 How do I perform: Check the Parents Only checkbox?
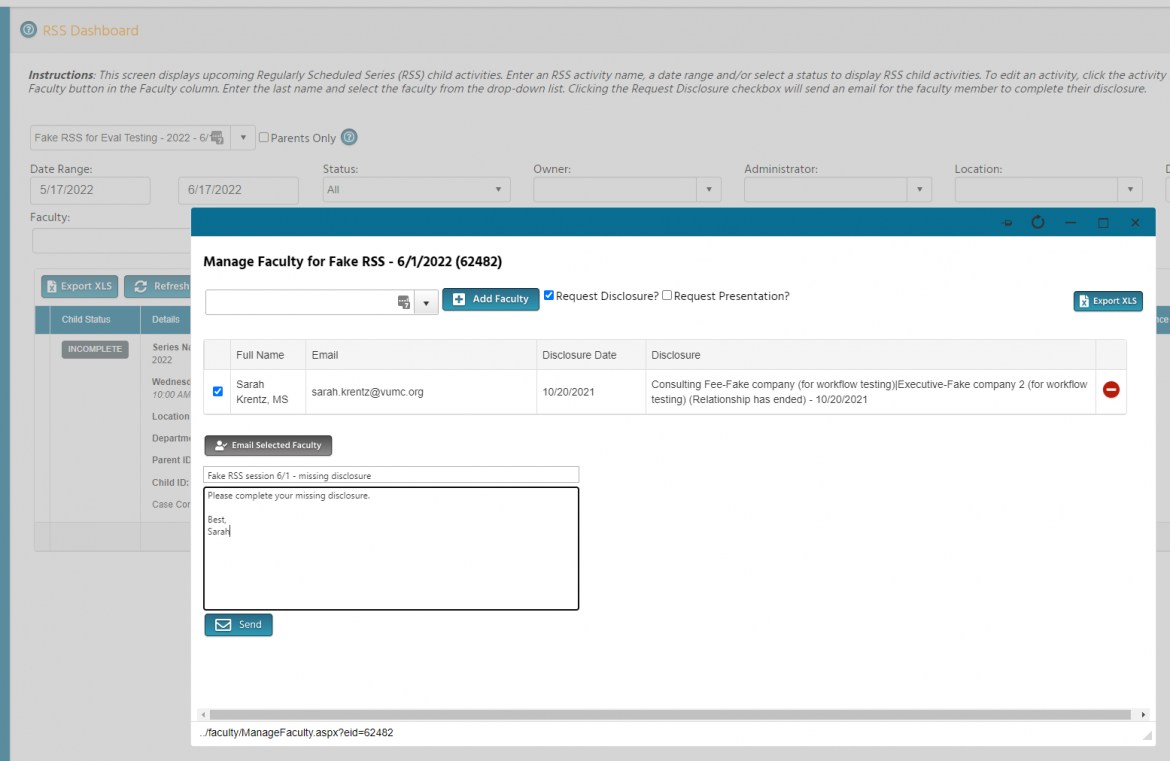pos(263,137)
